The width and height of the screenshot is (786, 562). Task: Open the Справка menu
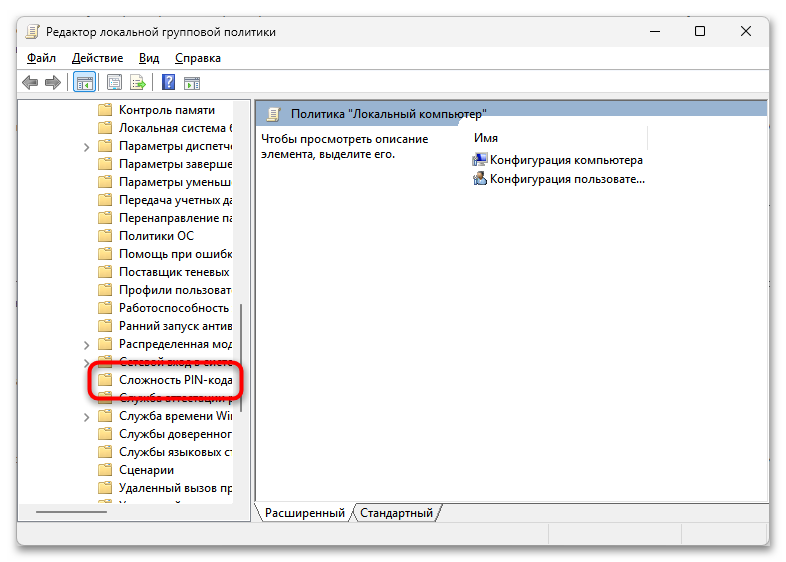(198, 58)
